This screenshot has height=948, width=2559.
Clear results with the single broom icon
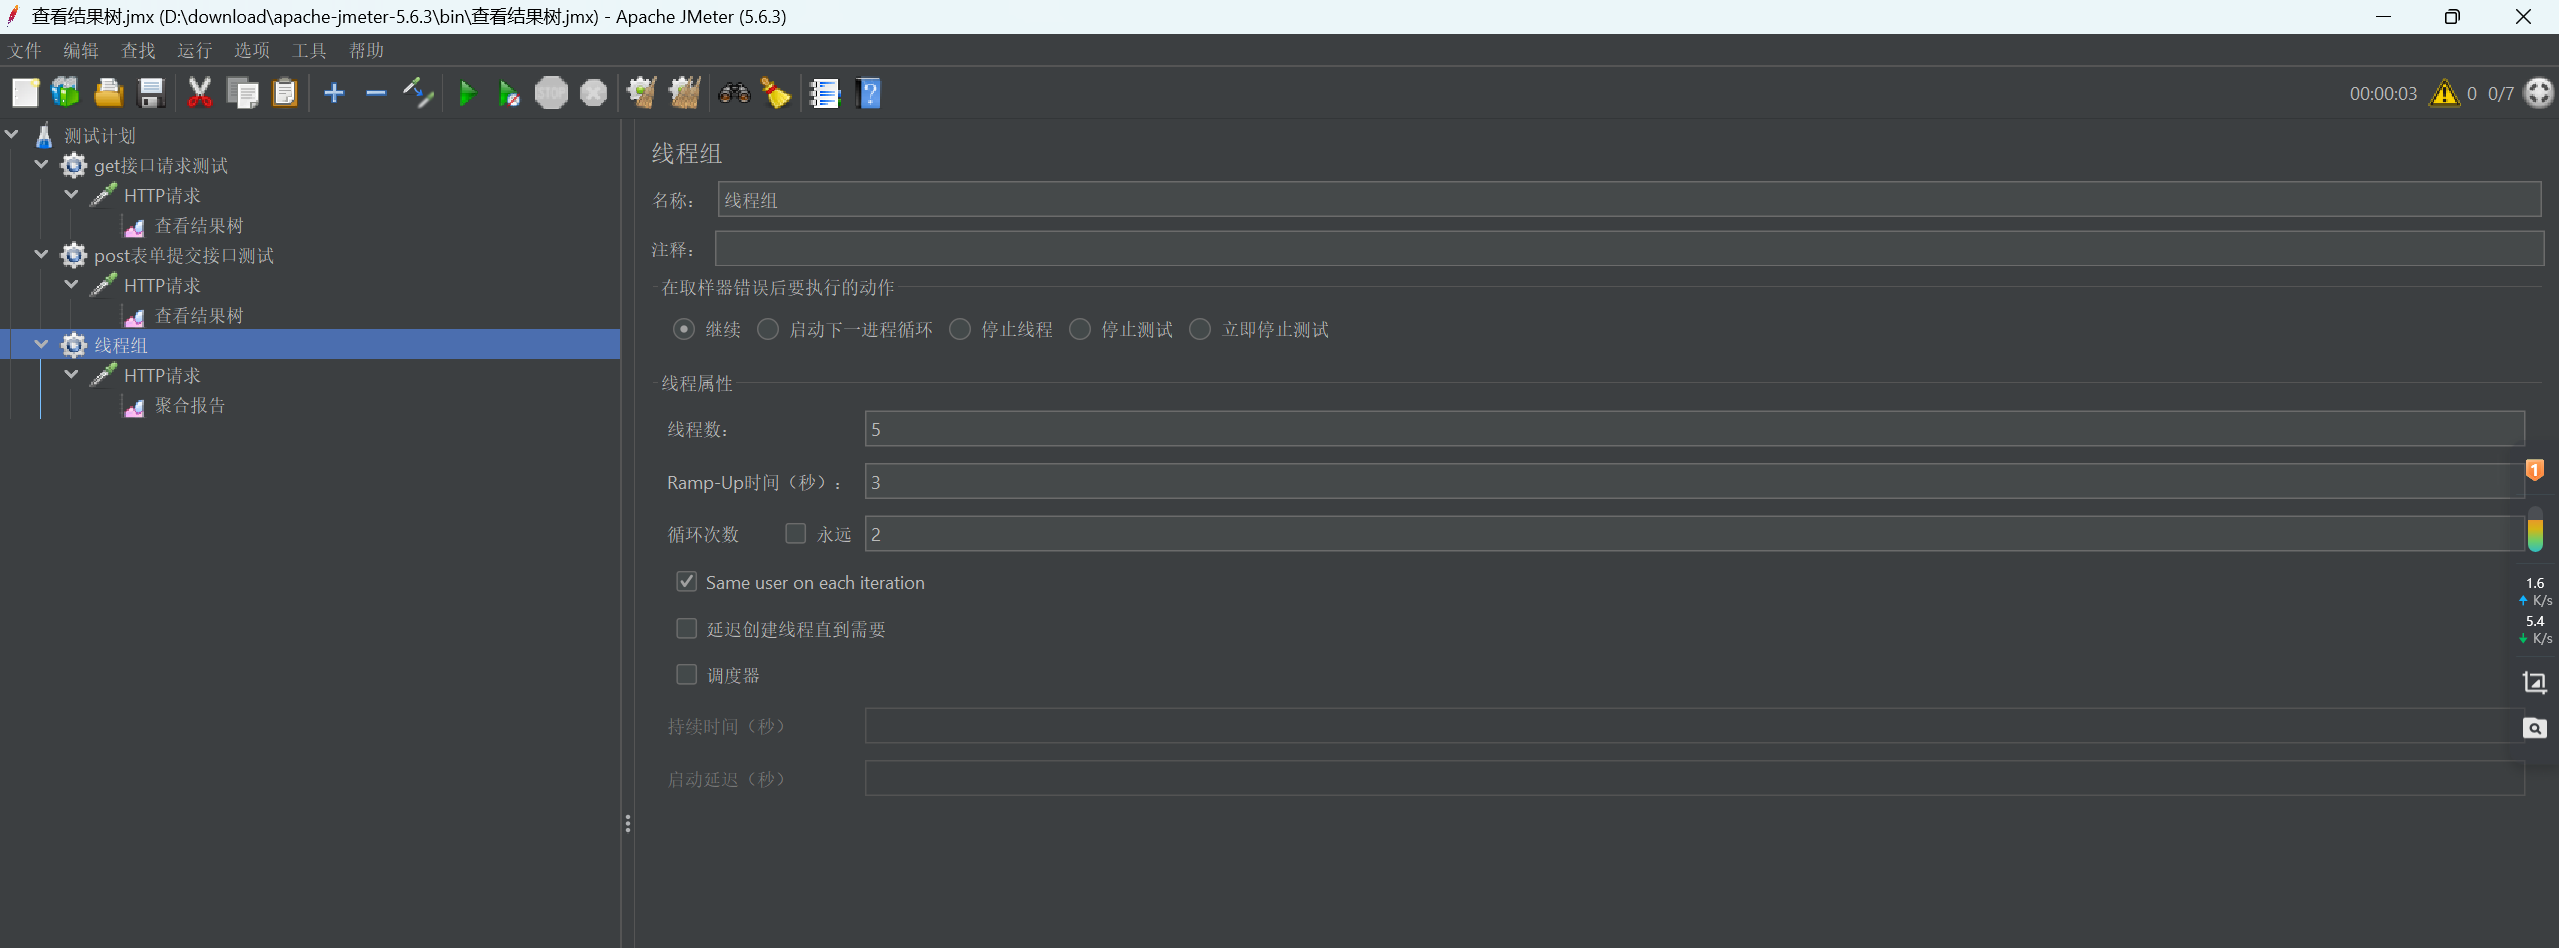(x=642, y=93)
